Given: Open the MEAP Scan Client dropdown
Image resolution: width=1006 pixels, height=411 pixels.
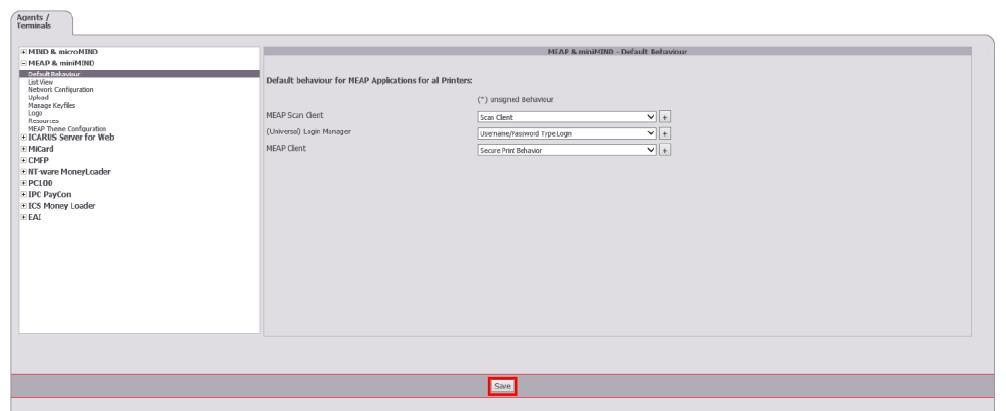Looking at the screenshot, I should tap(567, 117).
